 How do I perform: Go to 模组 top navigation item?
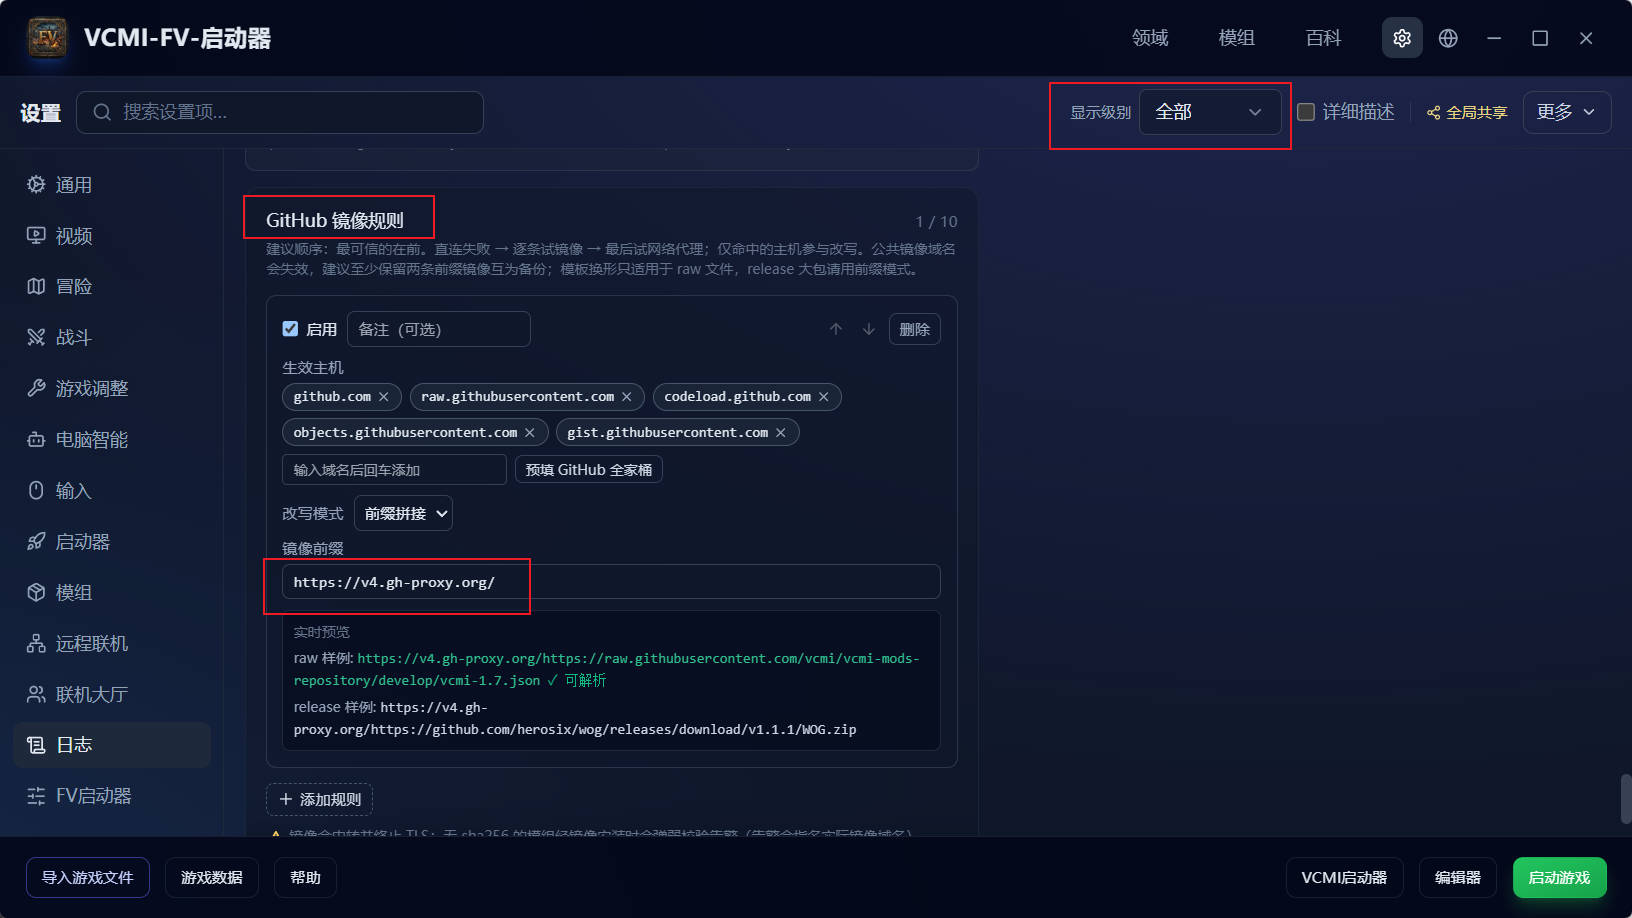[1237, 38]
